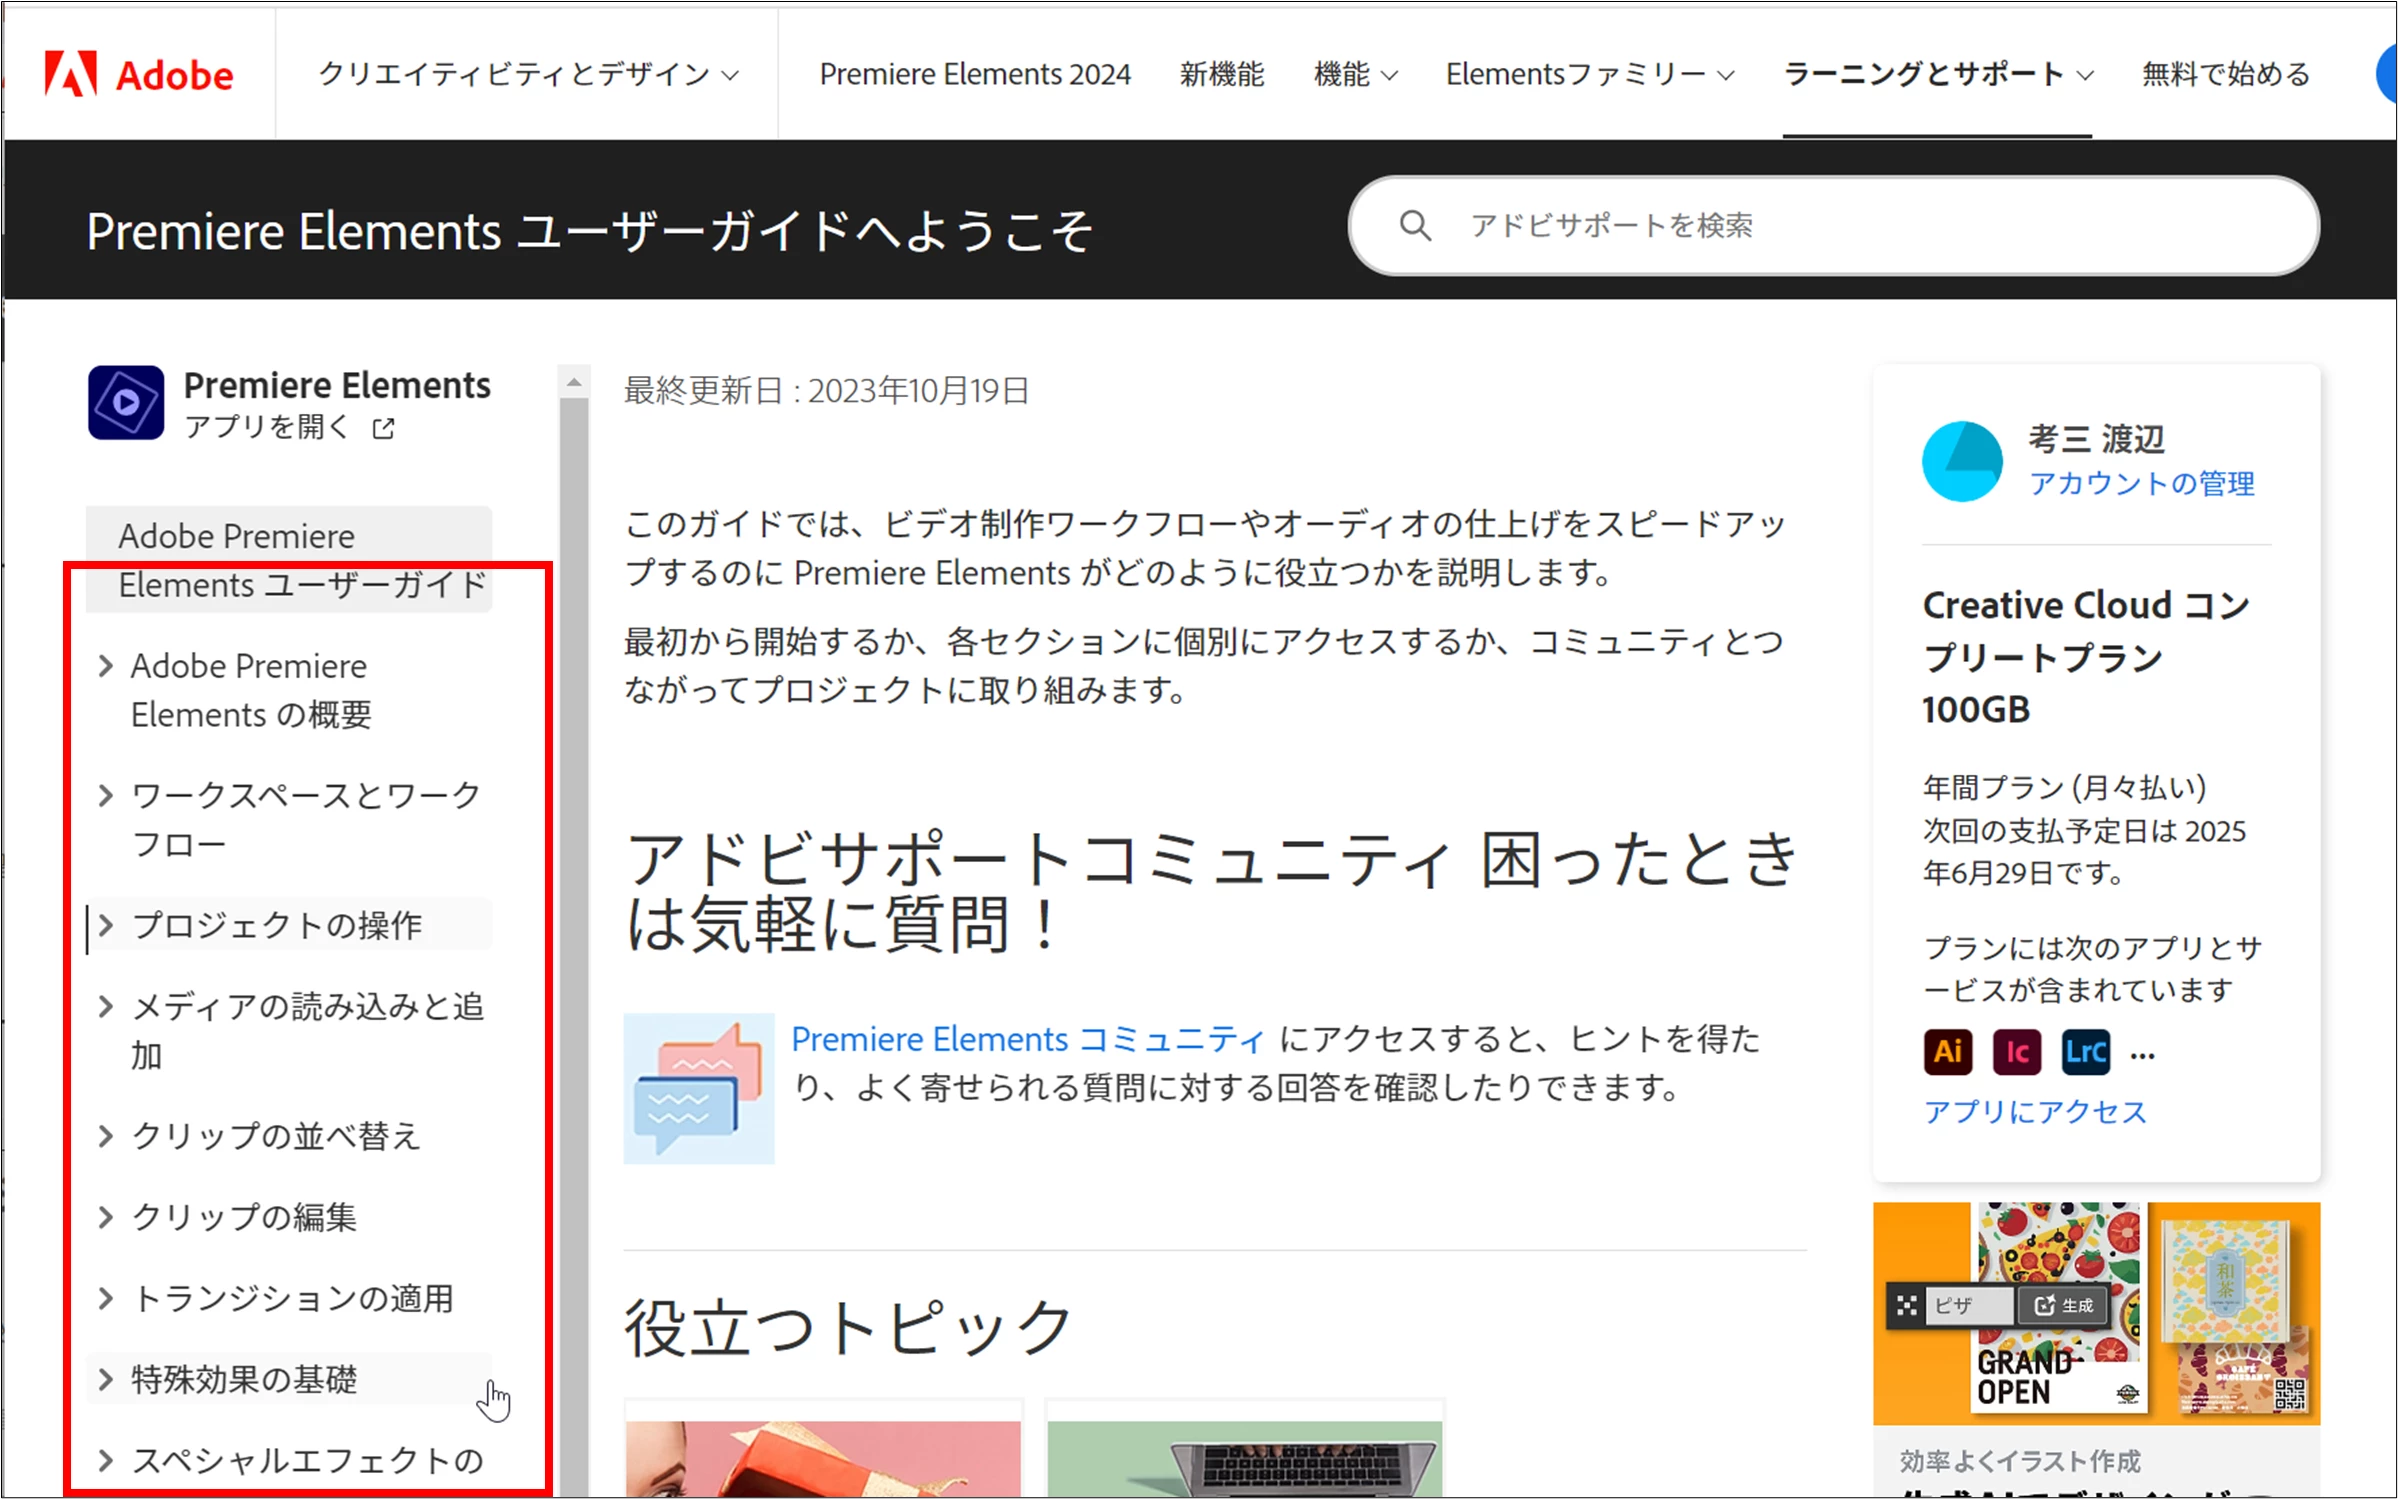
Task: Click the InCopy (Ic) app icon
Action: tap(2016, 1052)
